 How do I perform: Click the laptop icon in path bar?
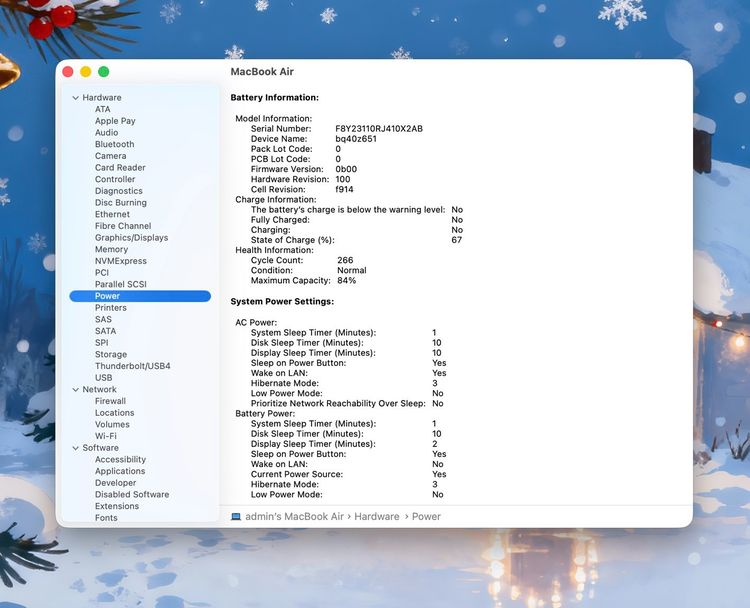click(x=236, y=517)
